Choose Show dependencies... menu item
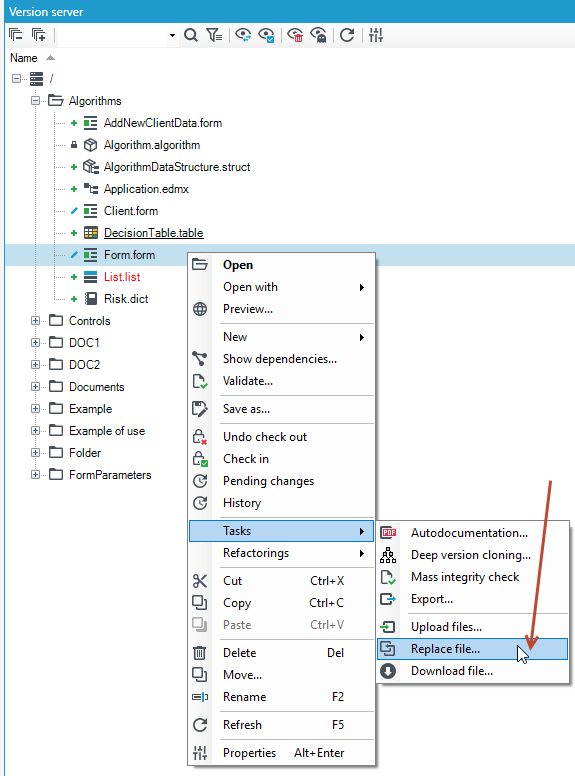 (x=282, y=359)
